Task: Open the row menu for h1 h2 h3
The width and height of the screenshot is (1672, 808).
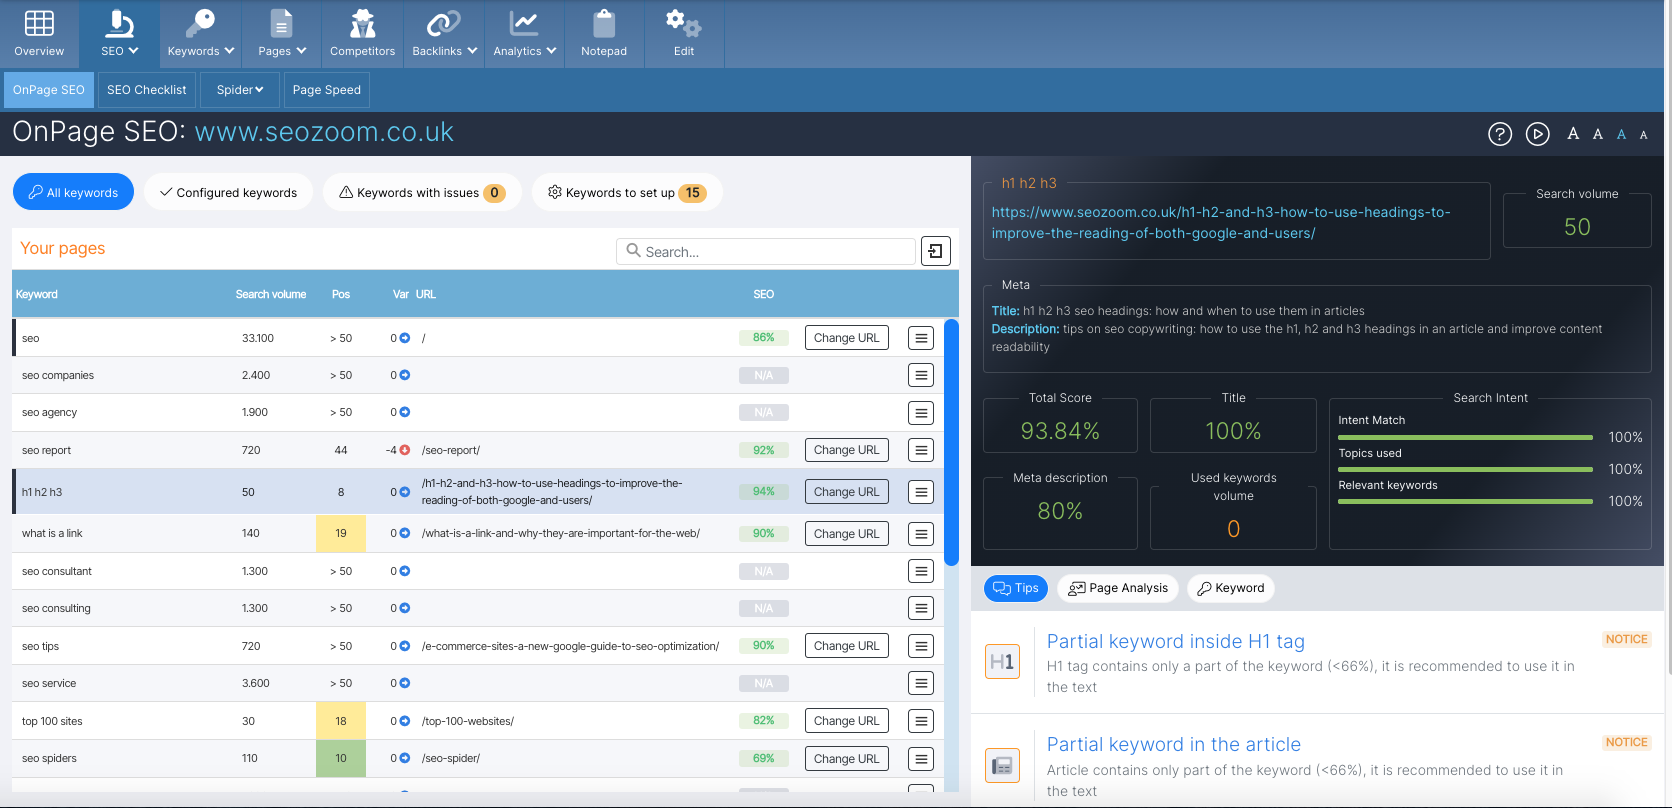Action: point(921,492)
